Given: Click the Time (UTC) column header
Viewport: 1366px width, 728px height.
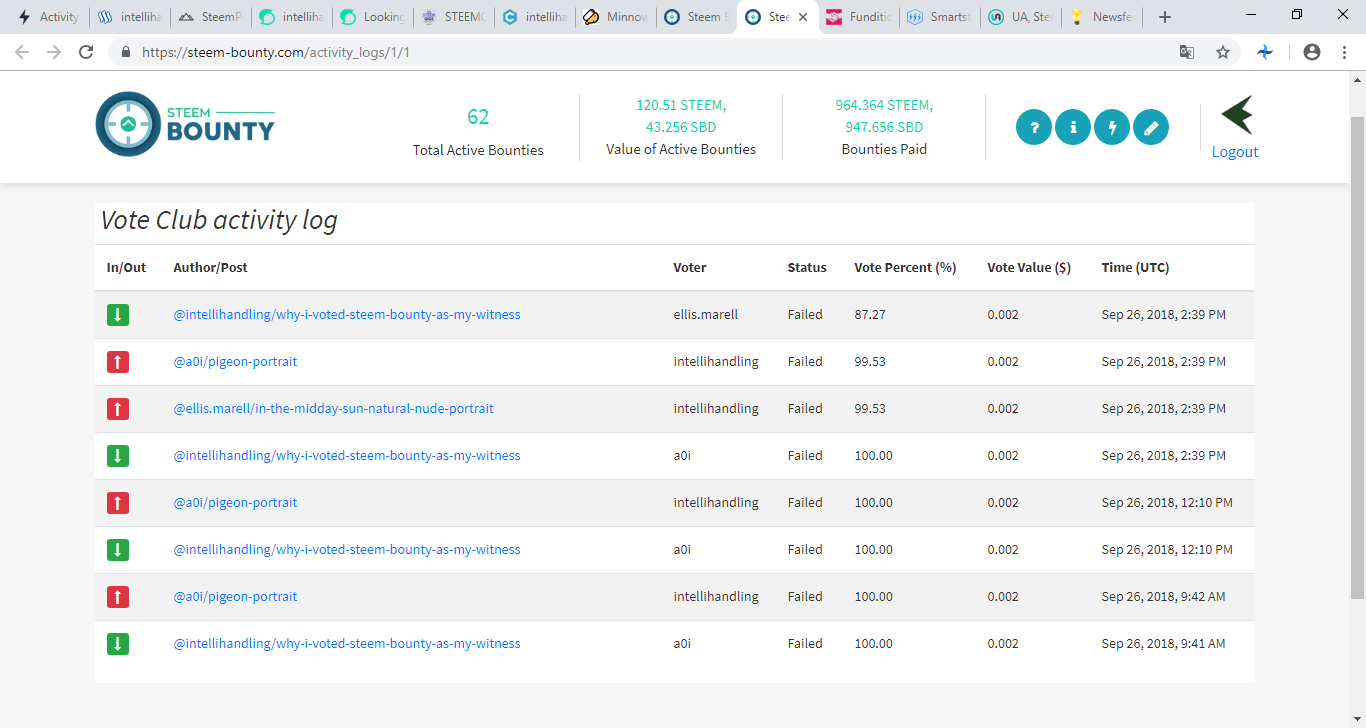Looking at the screenshot, I should pyautogui.click(x=1135, y=267).
